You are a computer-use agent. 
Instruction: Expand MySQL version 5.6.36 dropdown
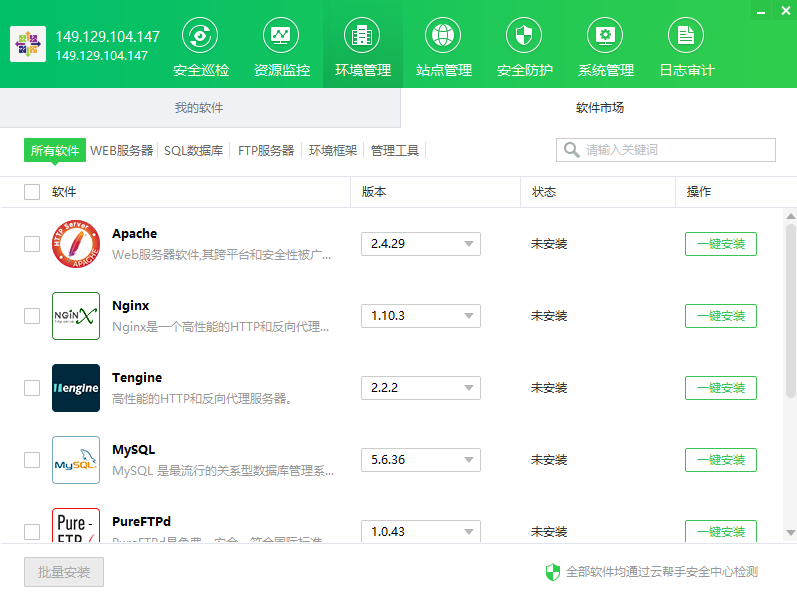pos(421,460)
